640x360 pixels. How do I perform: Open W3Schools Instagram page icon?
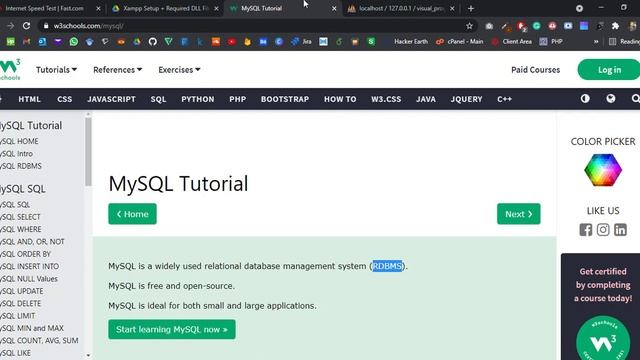tap(603, 230)
